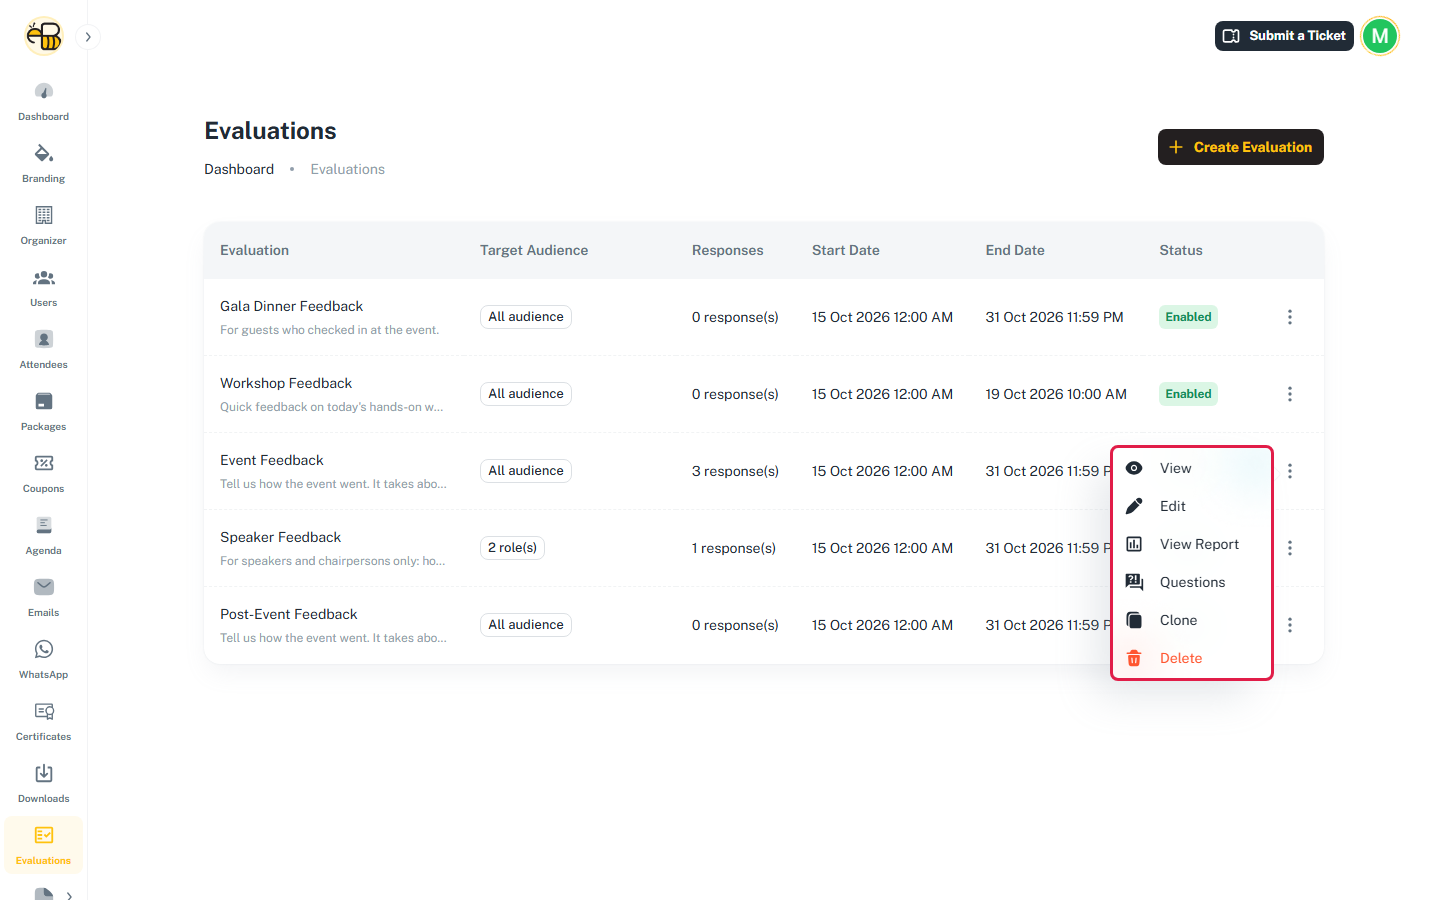Image resolution: width=1440 pixels, height=900 pixels.
Task: Choose Edit from the context menu
Action: (1192, 506)
